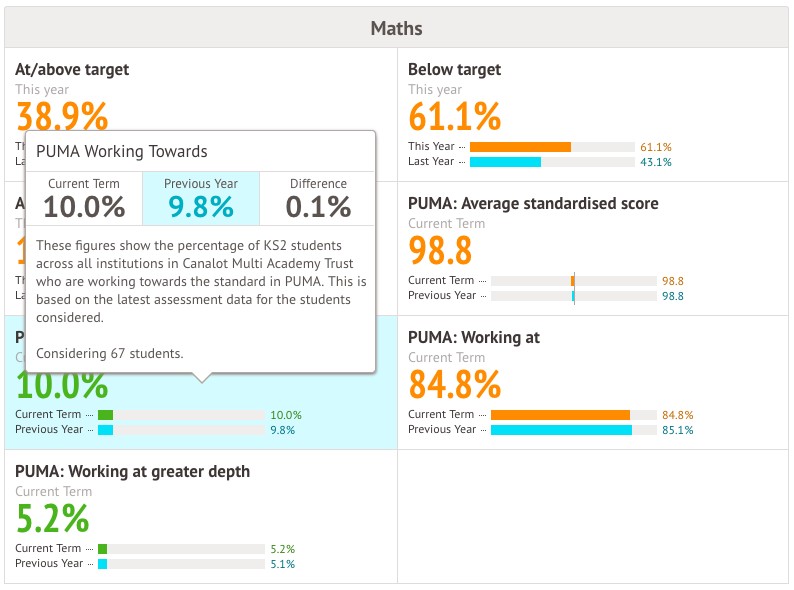Screen dimensions: 794x590
Task: Select the At/above target tile title
Action: click(x=72, y=70)
